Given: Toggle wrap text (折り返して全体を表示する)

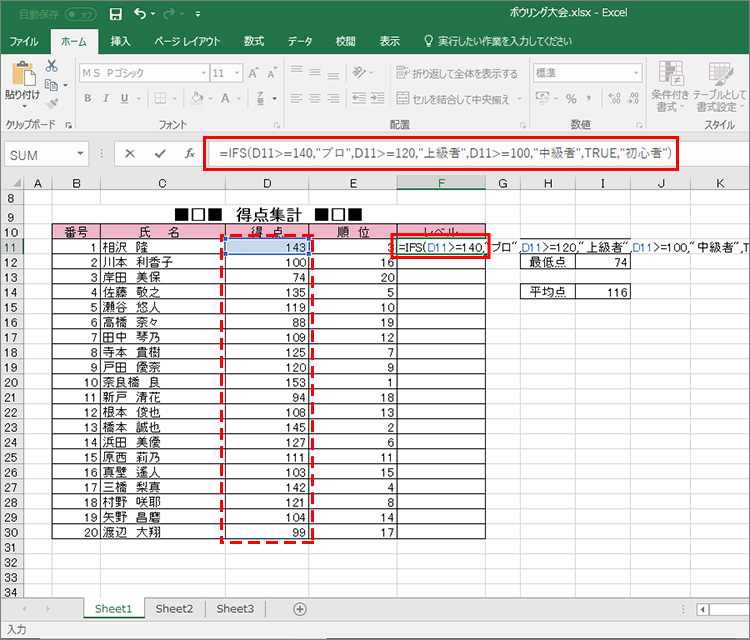Looking at the screenshot, I should point(457,74).
